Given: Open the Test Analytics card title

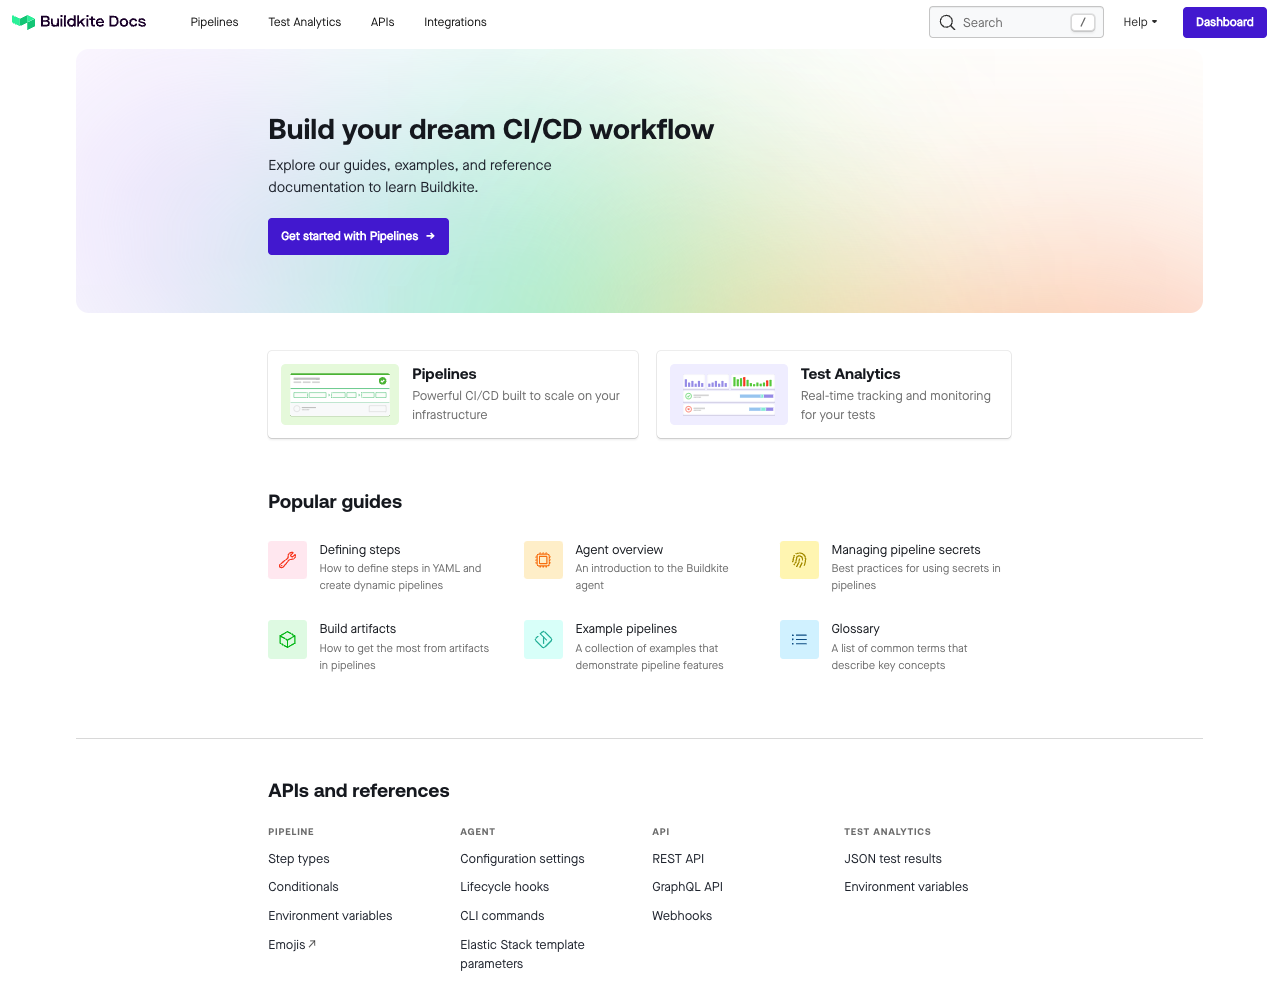Looking at the screenshot, I should [850, 374].
